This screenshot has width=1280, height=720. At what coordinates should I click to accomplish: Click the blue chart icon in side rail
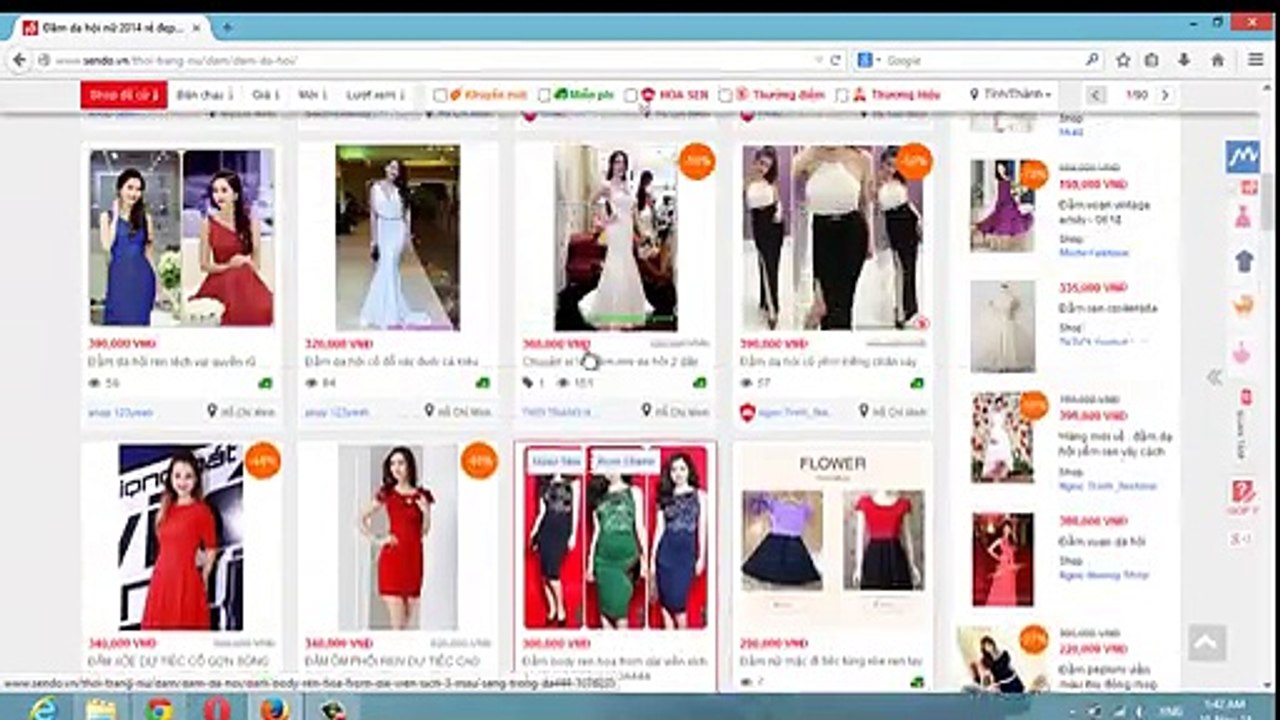click(x=1243, y=156)
